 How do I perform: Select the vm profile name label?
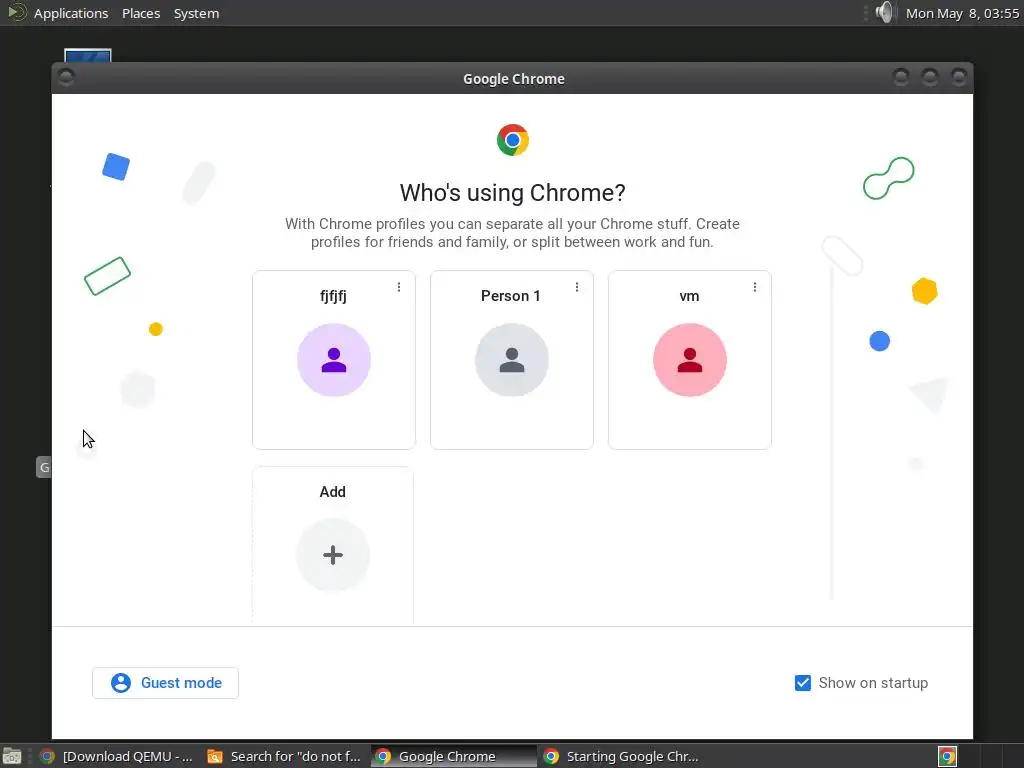[x=690, y=296]
